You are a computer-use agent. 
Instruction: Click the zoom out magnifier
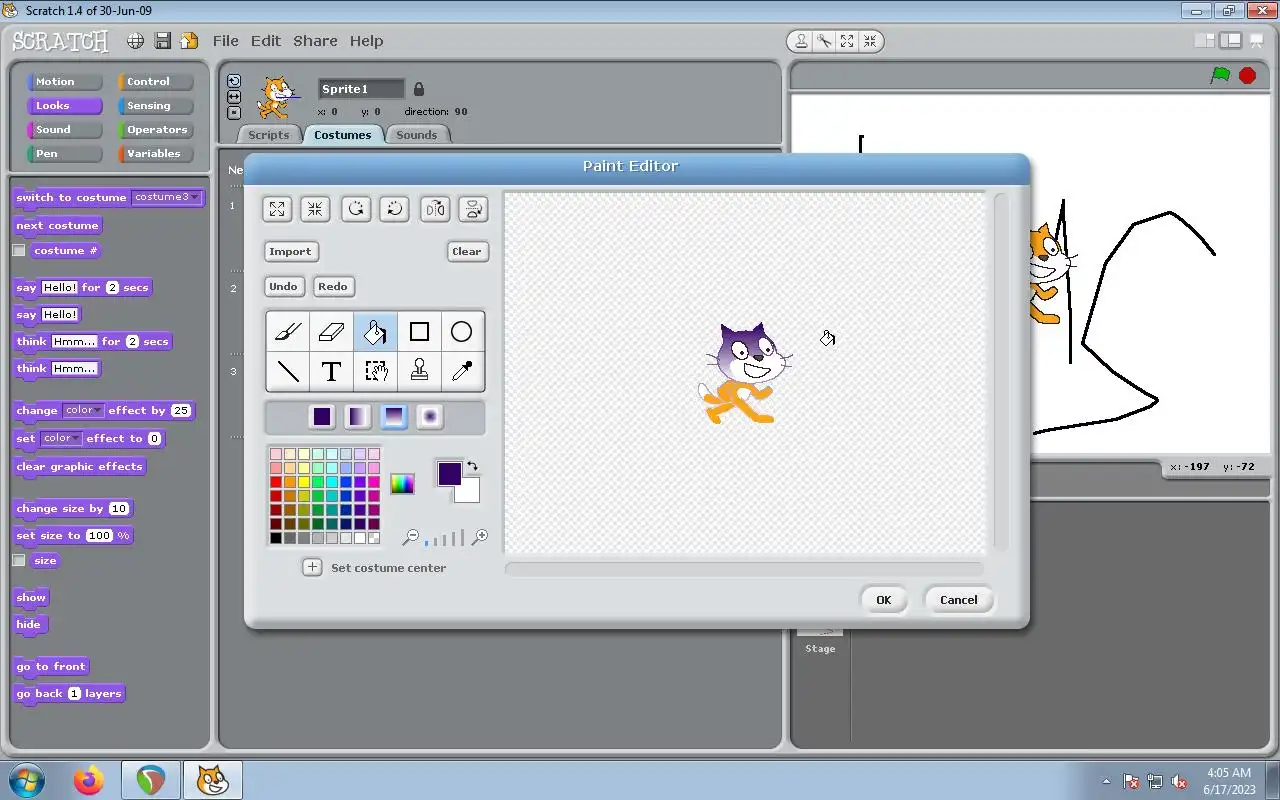click(x=410, y=537)
